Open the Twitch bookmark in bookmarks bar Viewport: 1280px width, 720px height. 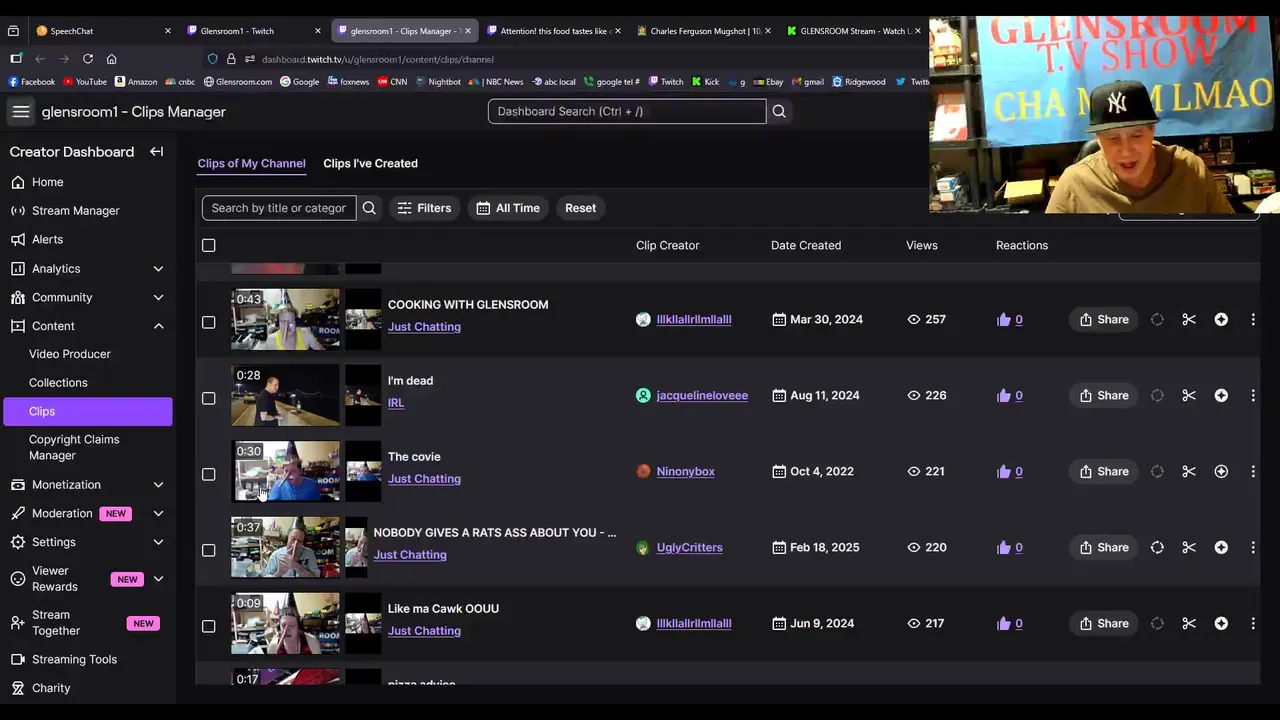(x=666, y=82)
